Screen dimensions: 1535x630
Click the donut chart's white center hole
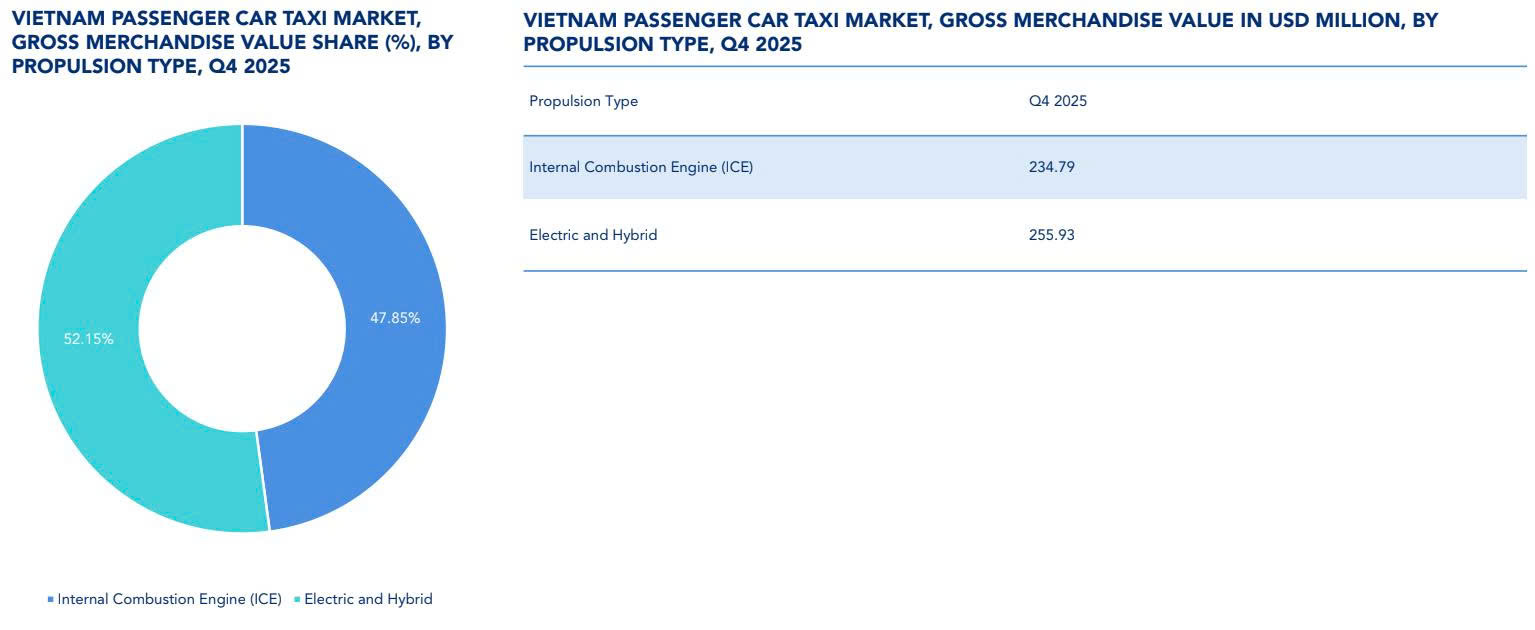pyautogui.click(x=242, y=328)
